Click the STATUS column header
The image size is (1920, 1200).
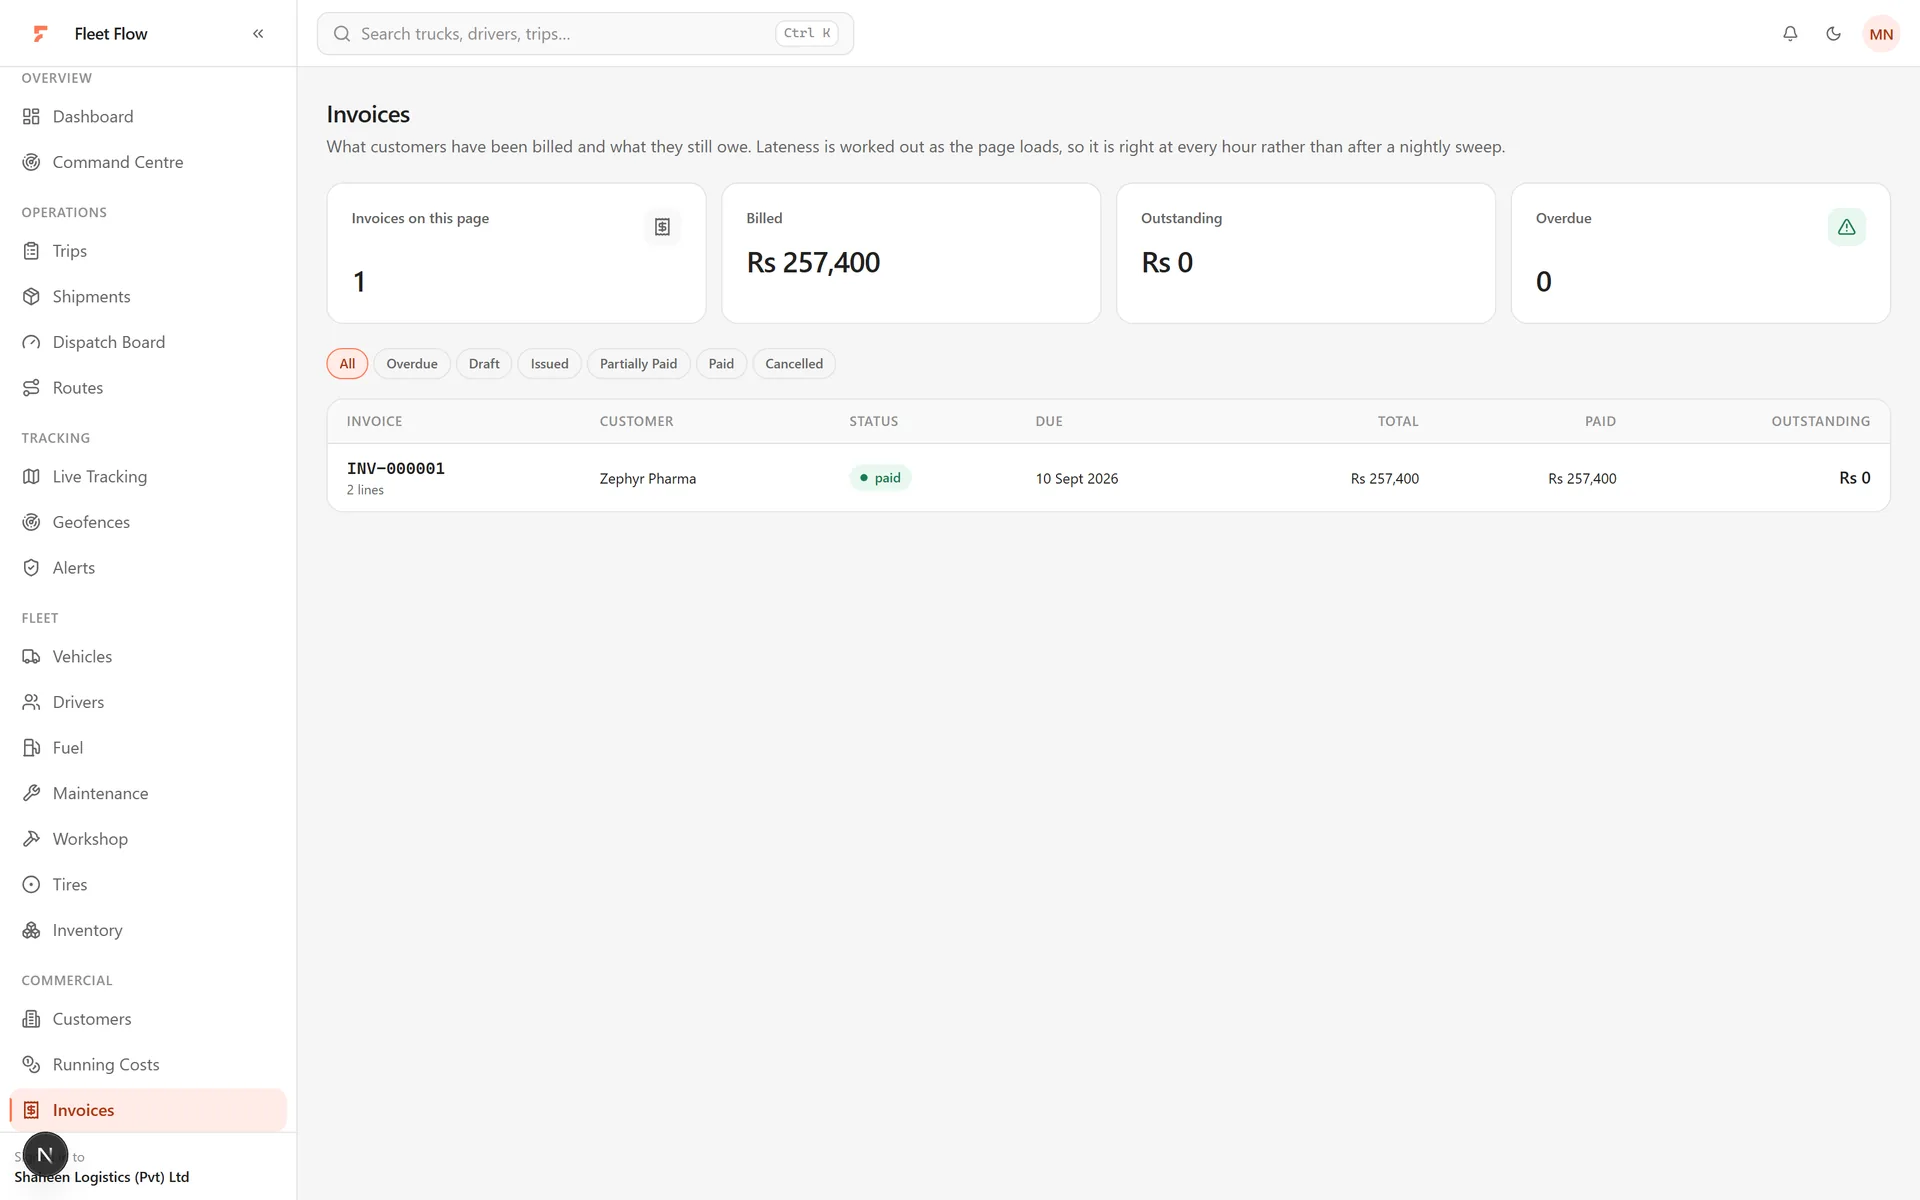874,422
